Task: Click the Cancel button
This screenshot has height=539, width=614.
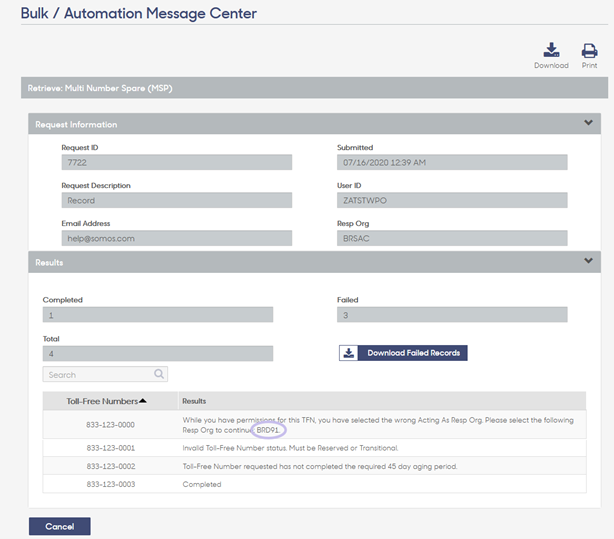Action: 60,526
